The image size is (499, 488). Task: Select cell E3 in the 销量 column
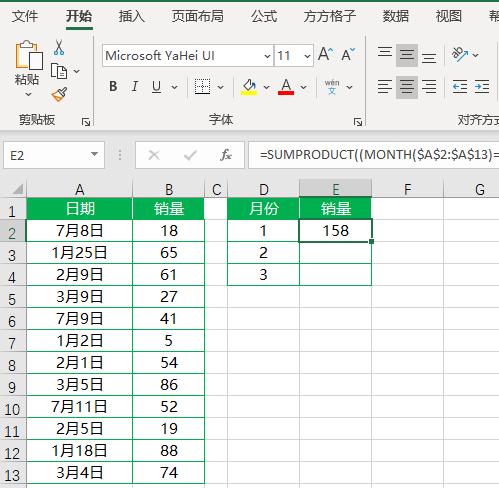[335, 253]
